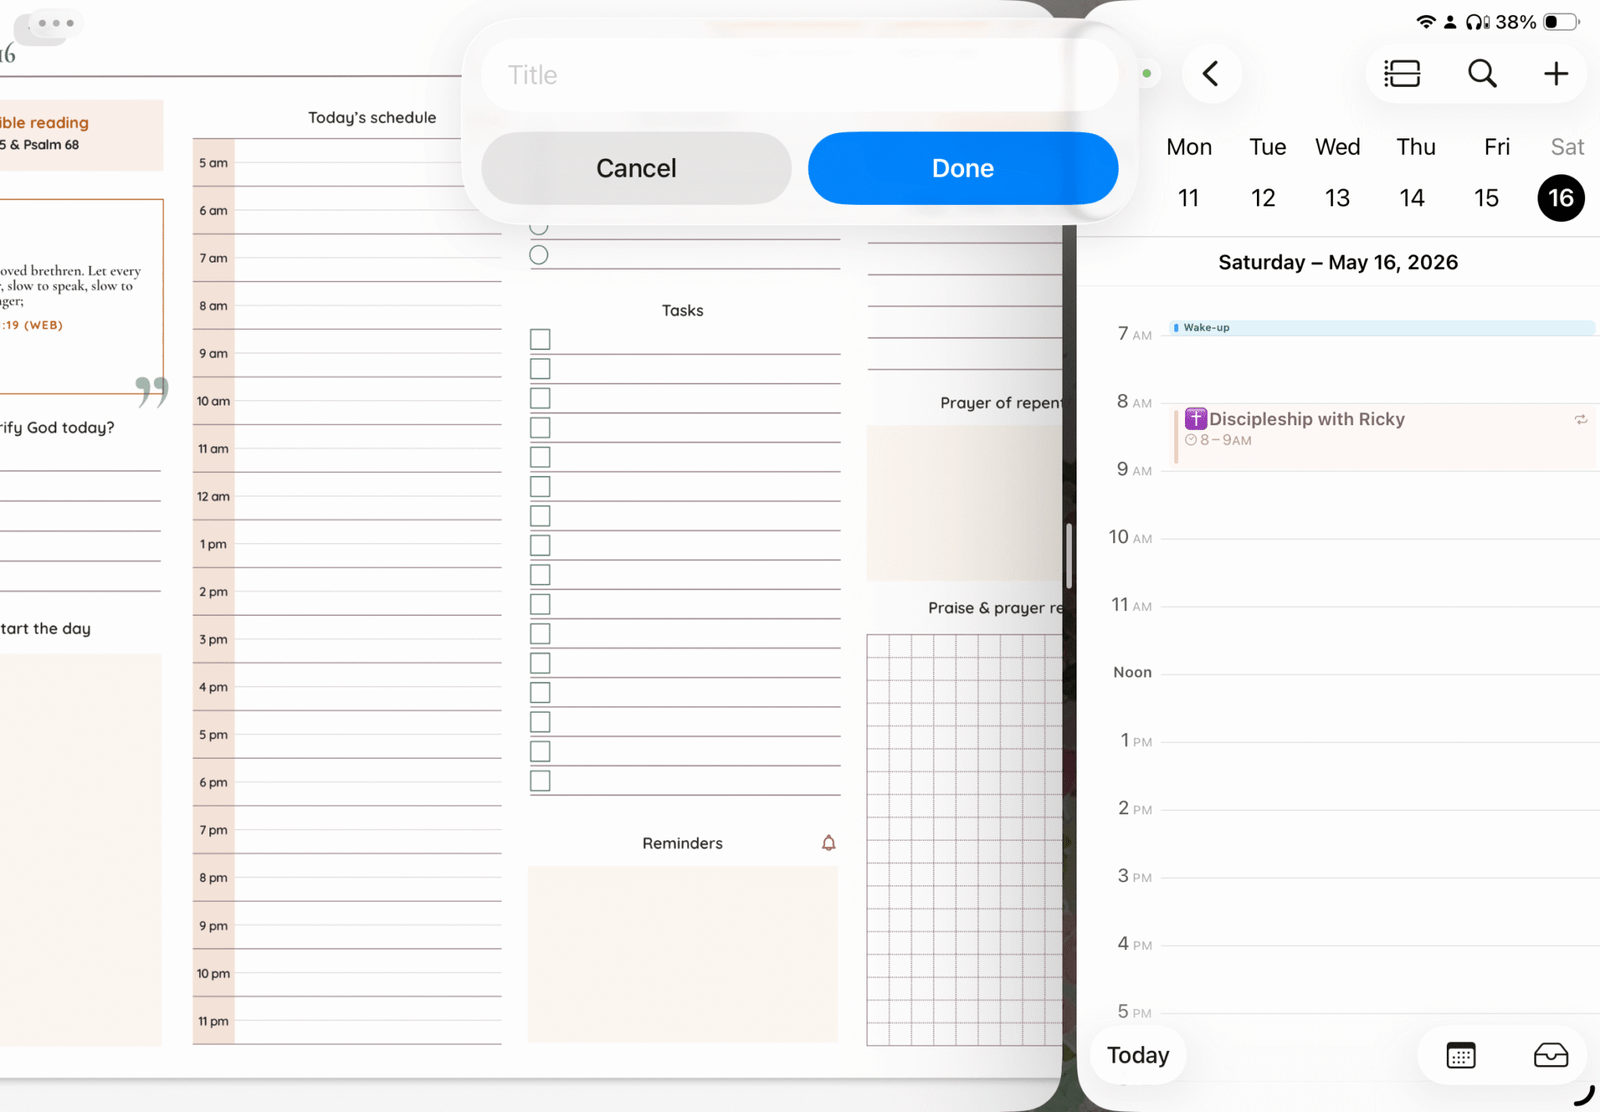Select Saturday 16 date circle
The image size is (1600, 1112).
[x=1560, y=198]
